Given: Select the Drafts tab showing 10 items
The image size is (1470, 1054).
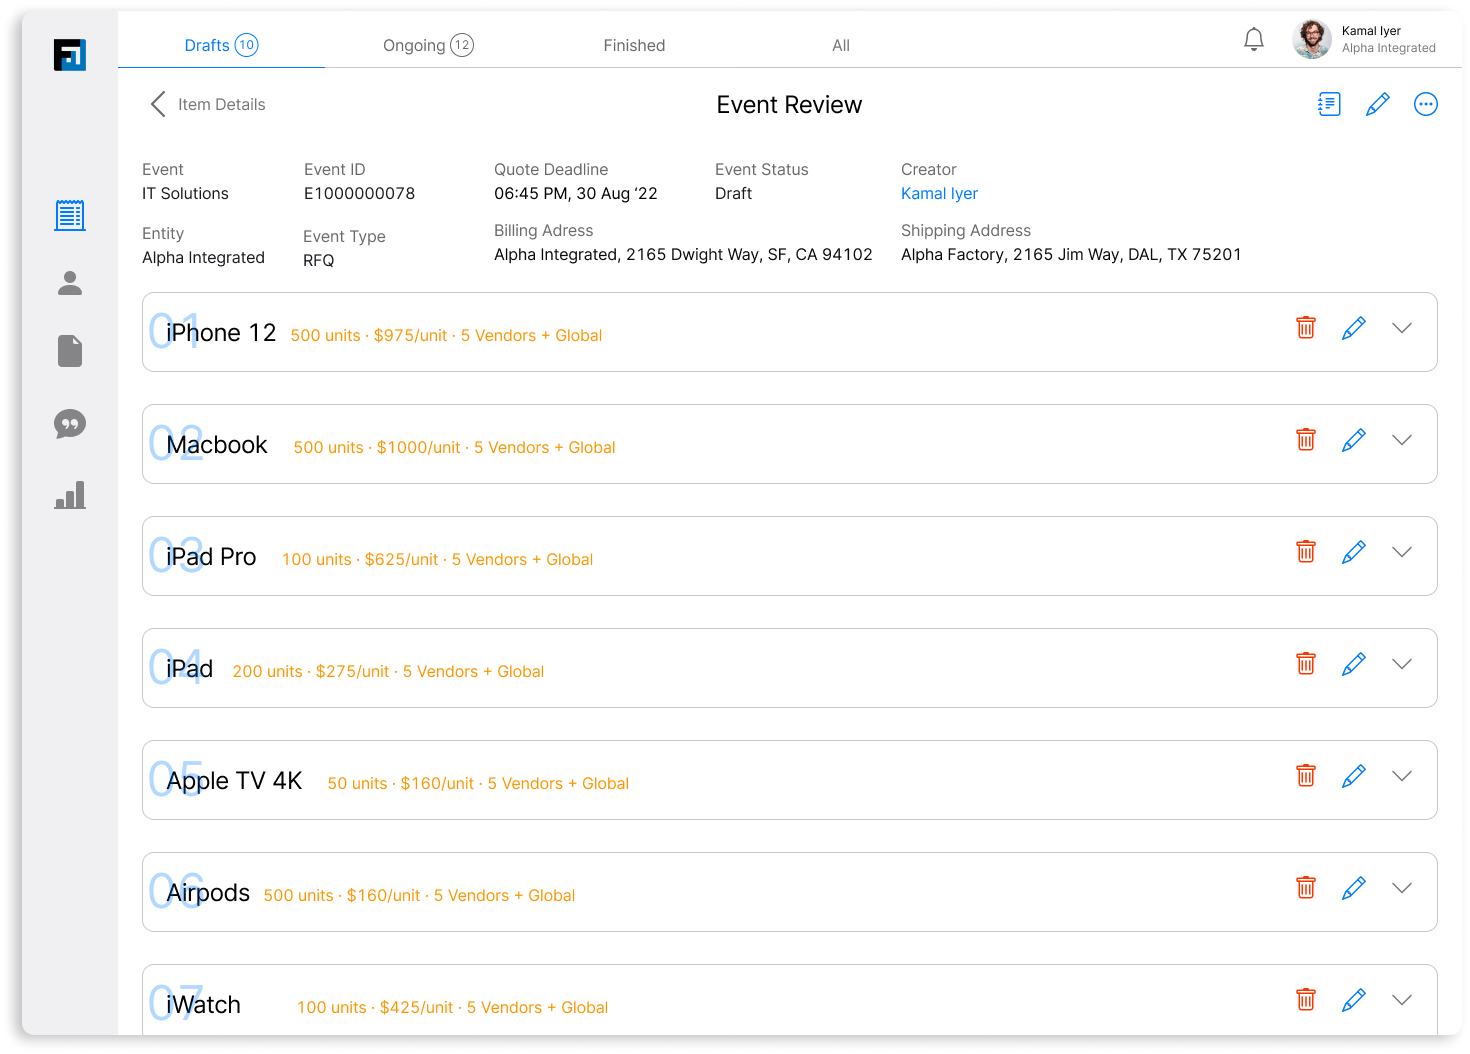Looking at the screenshot, I should pyautogui.click(x=221, y=45).
